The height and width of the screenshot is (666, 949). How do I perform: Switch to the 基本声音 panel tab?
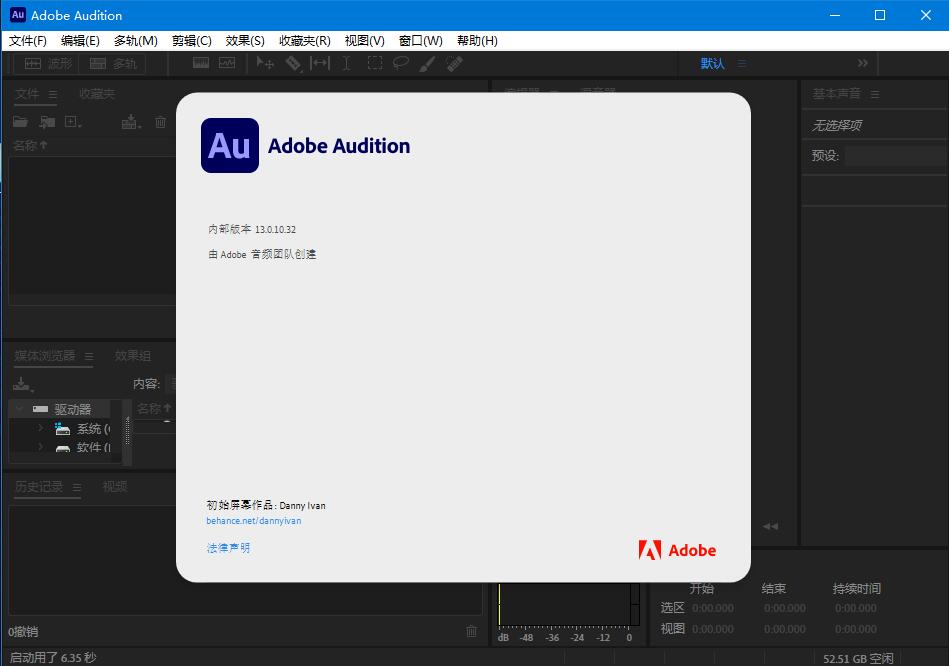pos(836,94)
